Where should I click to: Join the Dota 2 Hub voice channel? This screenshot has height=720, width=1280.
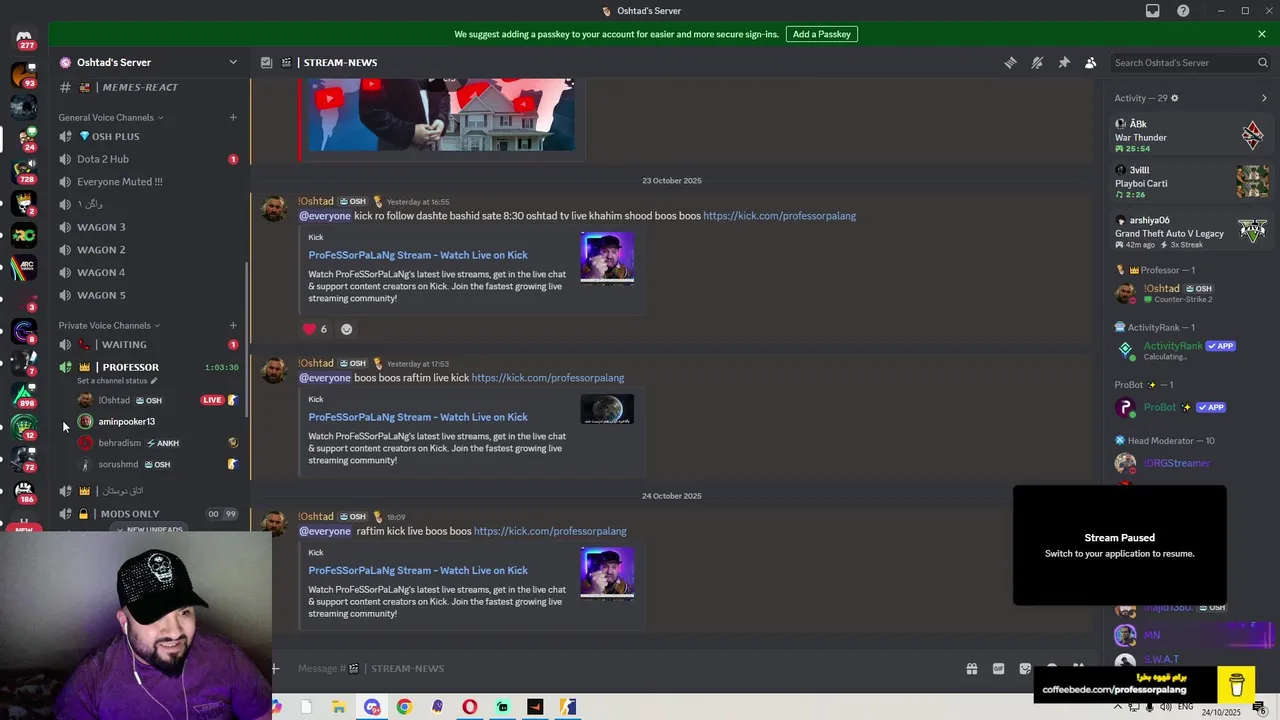(x=150, y=159)
